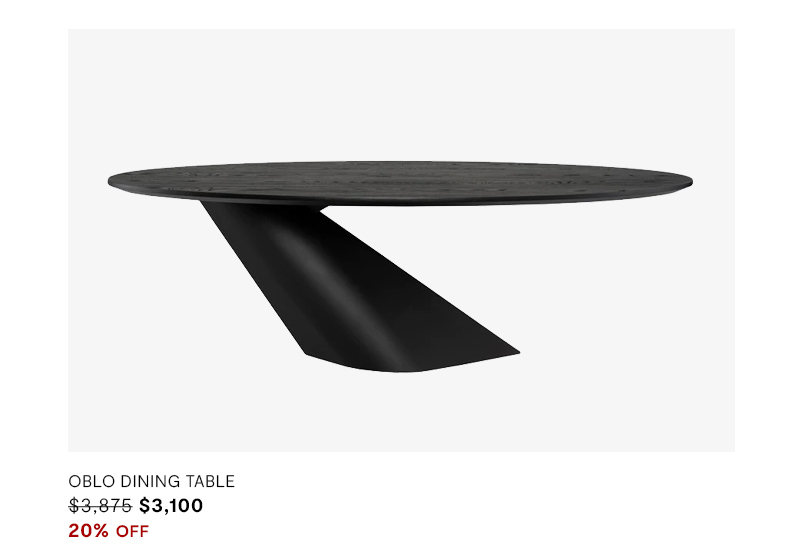Click the left rim of the tabletop

coord(115,182)
